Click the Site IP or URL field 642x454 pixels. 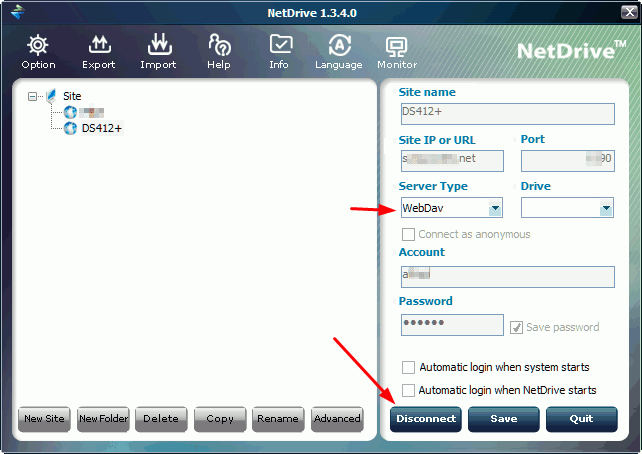pos(452,161)
